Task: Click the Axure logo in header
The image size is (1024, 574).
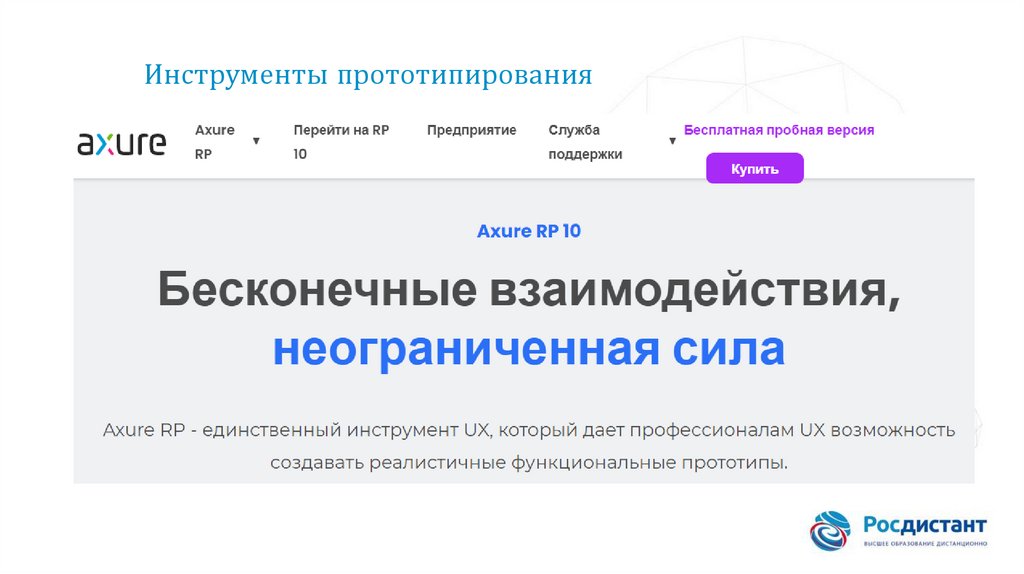Action: [x=122, y=143]
